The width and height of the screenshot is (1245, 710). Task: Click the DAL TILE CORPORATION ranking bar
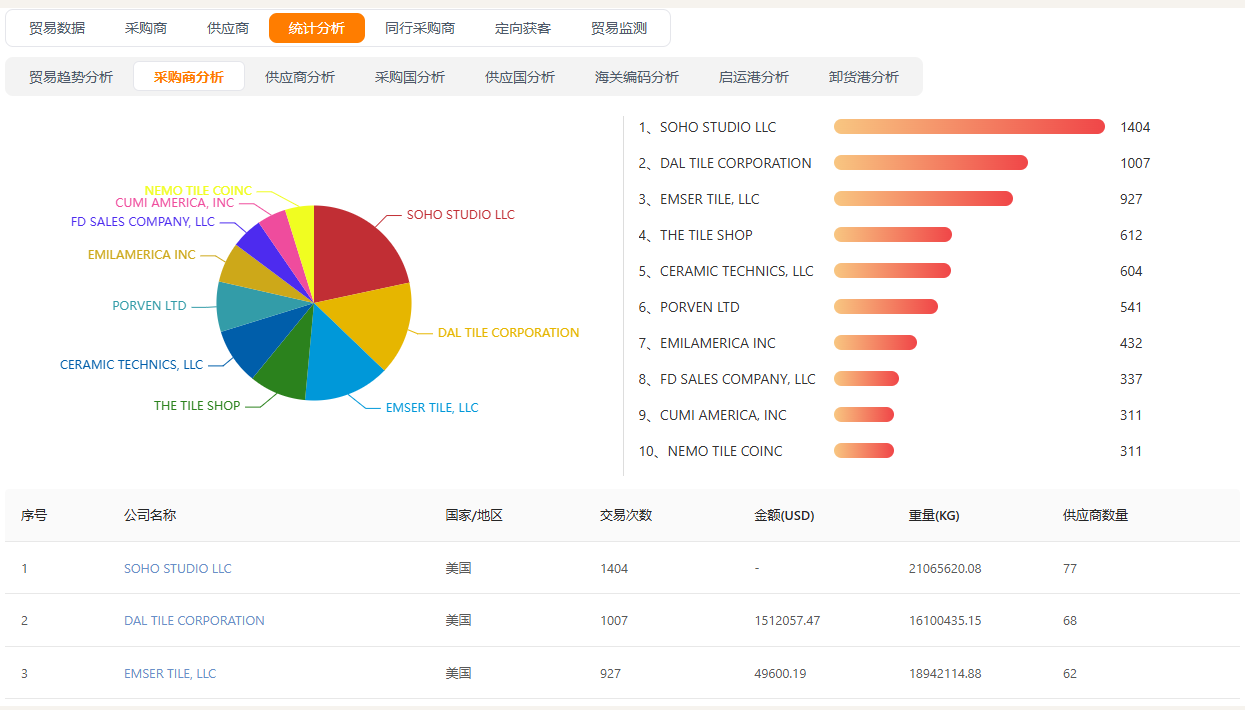click(931, 163)
